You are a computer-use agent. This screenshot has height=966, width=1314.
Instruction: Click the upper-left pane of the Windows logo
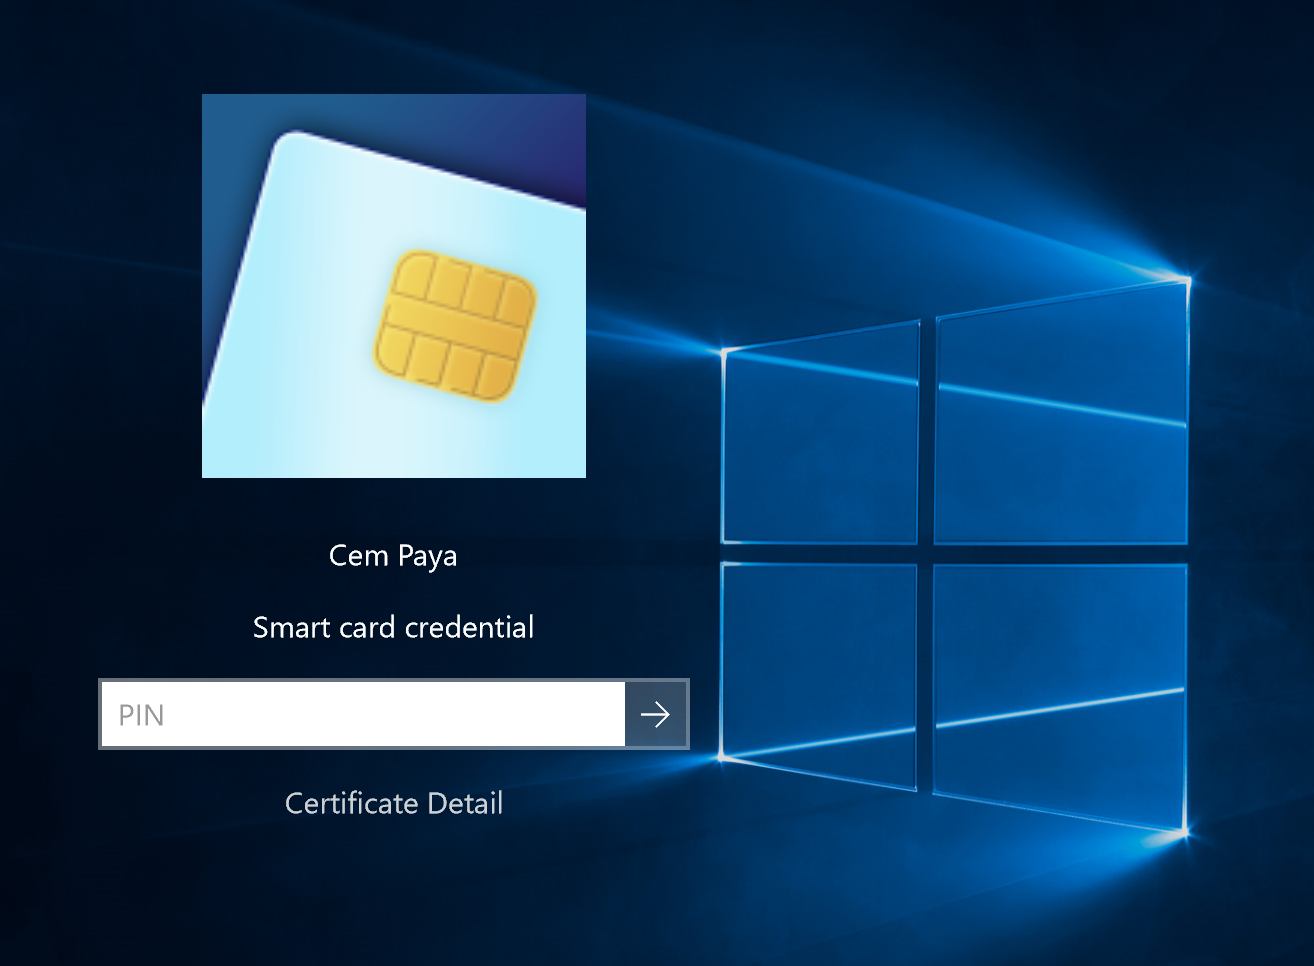(820, 440)
